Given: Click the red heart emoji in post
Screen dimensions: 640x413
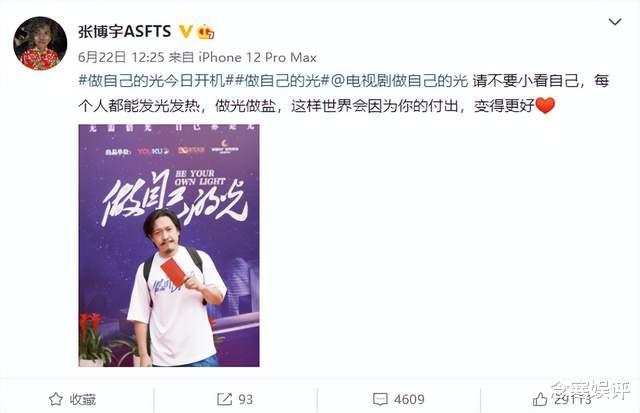Looking at the screenshot, I should 545,106.
